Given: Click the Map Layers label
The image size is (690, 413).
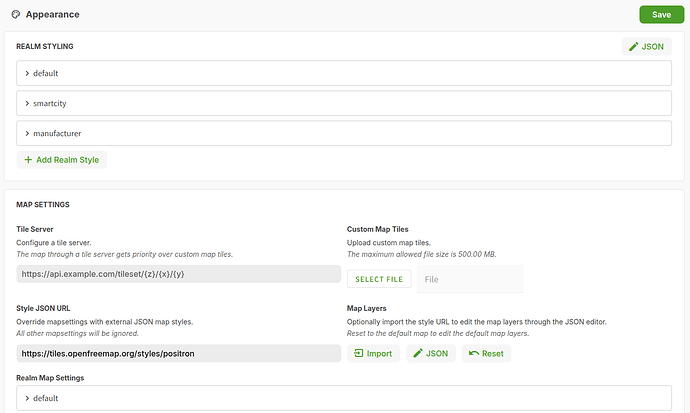Looking at the screenshot, I should pos(367,308).
